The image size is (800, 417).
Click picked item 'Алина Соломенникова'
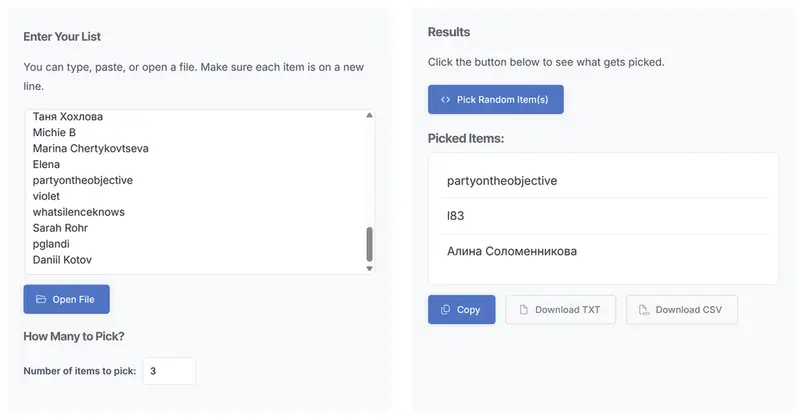pyautogui.click(x=512, y=251)
